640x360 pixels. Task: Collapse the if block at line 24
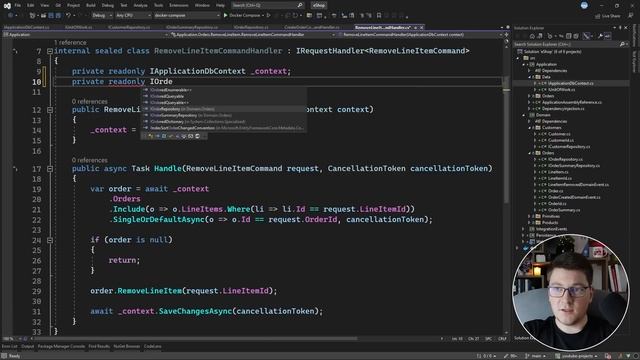50,240
